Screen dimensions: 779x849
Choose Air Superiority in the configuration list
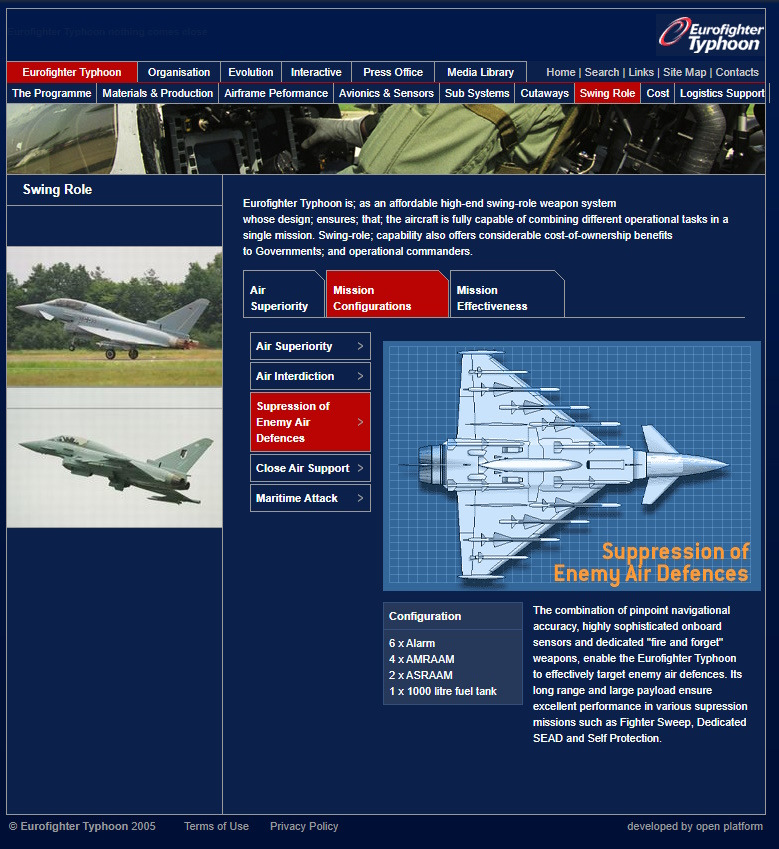tap(310, 346)
